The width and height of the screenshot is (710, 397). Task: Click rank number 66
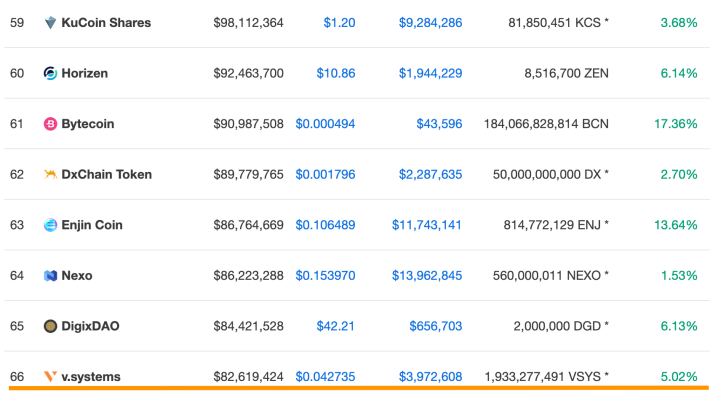(17, 377)
